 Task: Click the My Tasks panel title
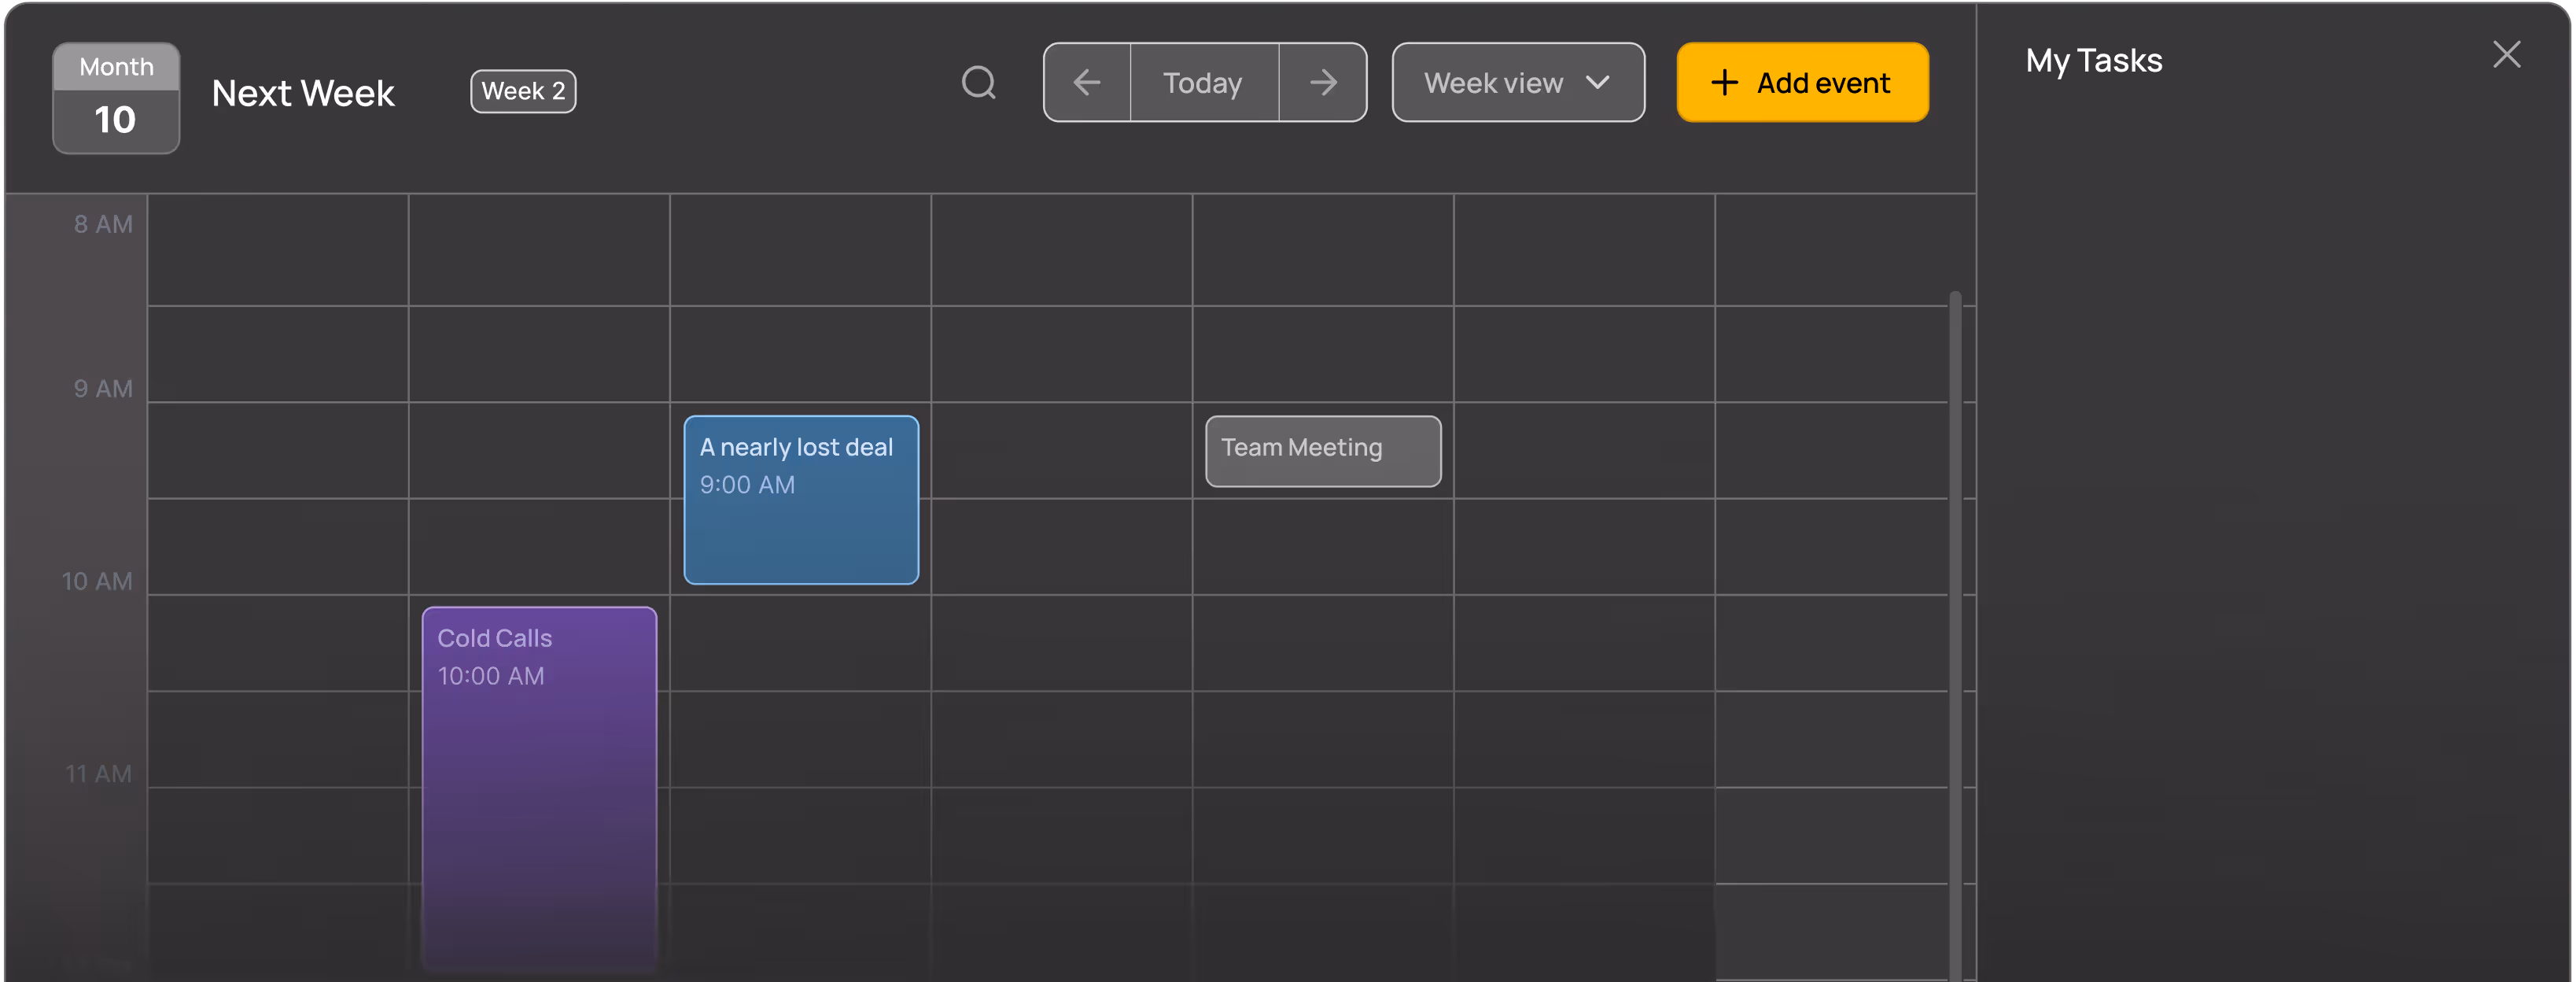point(2093,61)
